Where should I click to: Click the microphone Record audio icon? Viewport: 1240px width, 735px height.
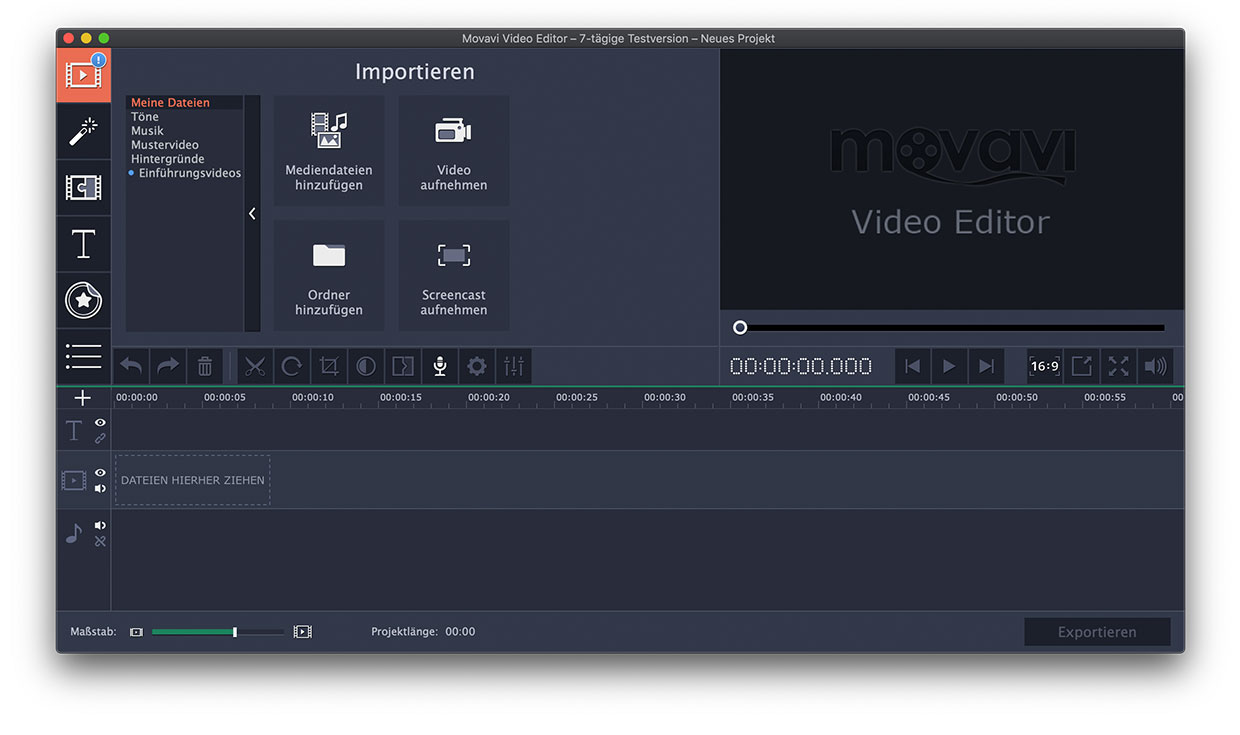click(x=440, y=366)
